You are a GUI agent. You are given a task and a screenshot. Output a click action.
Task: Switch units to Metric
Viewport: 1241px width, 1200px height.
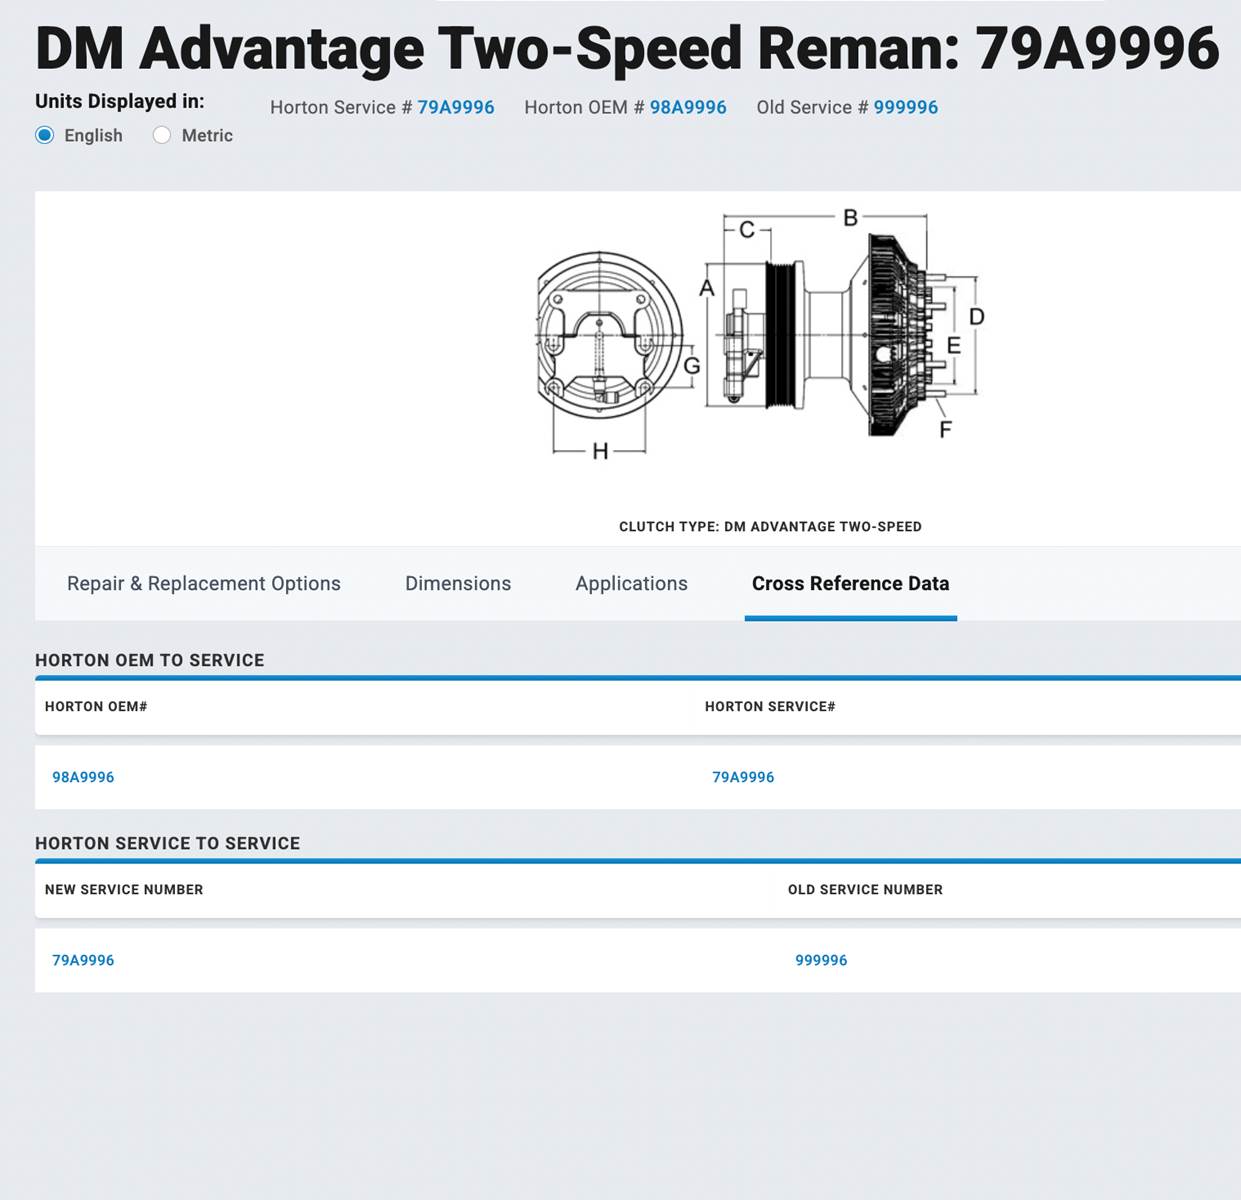[x=162, y=135]
